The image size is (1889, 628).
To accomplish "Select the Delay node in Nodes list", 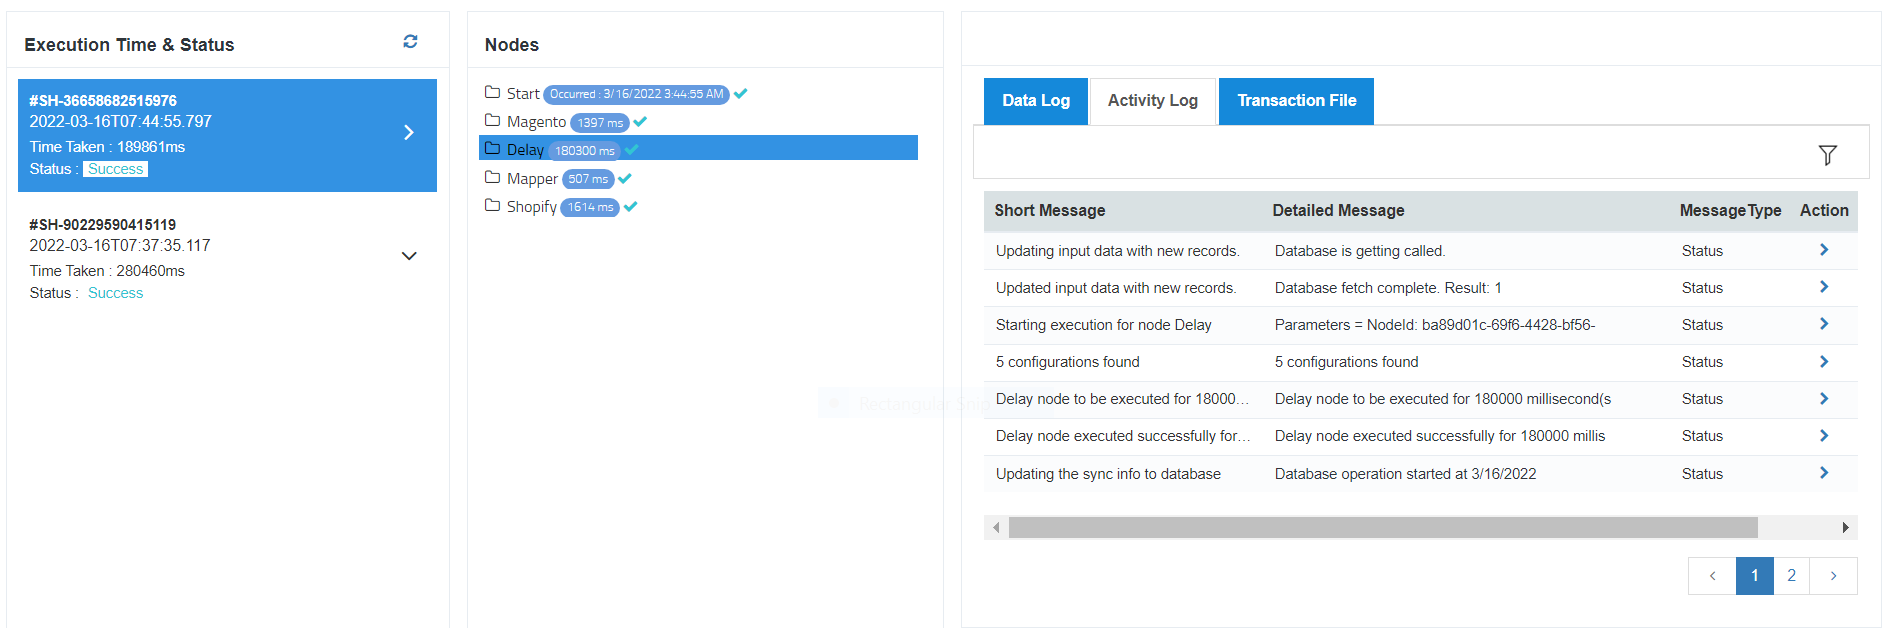I will 525,150.
